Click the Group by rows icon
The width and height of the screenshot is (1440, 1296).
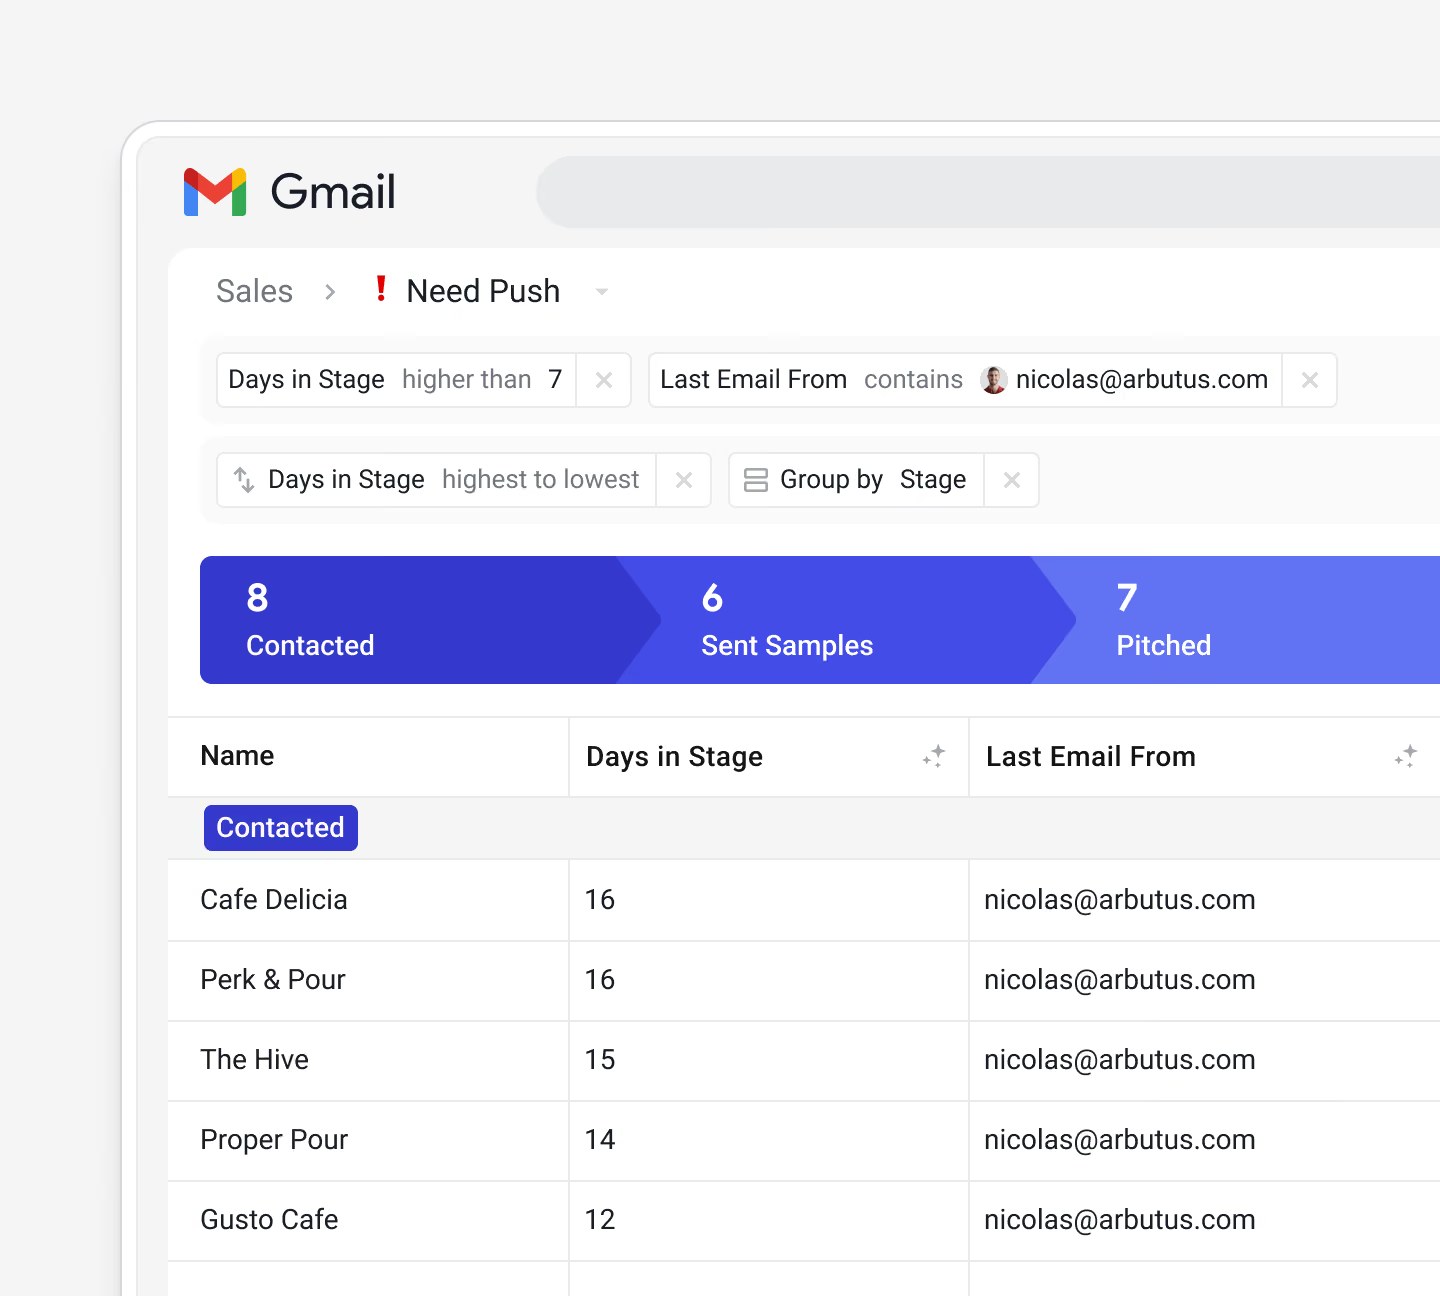756,480
